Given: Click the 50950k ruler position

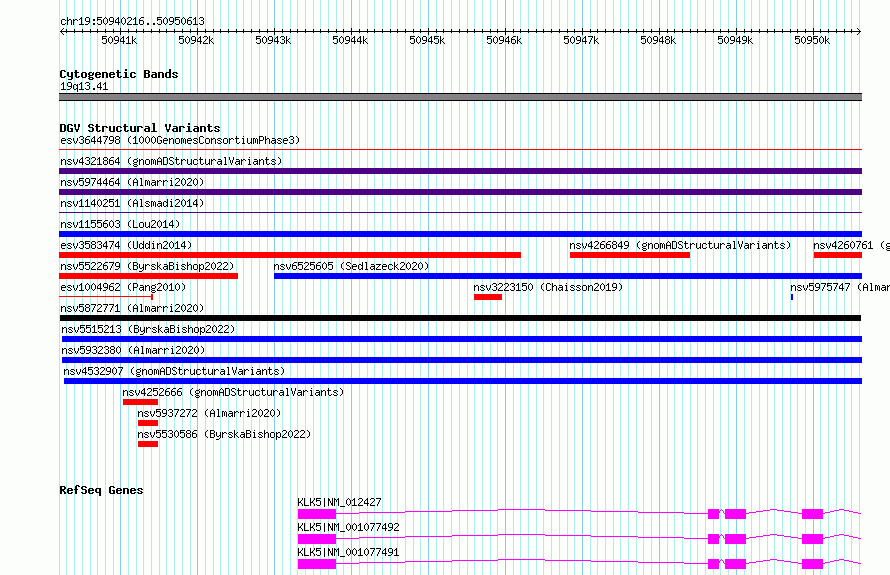Looking at the screenshot, I should pyautogui.click(x=812, y=40).
